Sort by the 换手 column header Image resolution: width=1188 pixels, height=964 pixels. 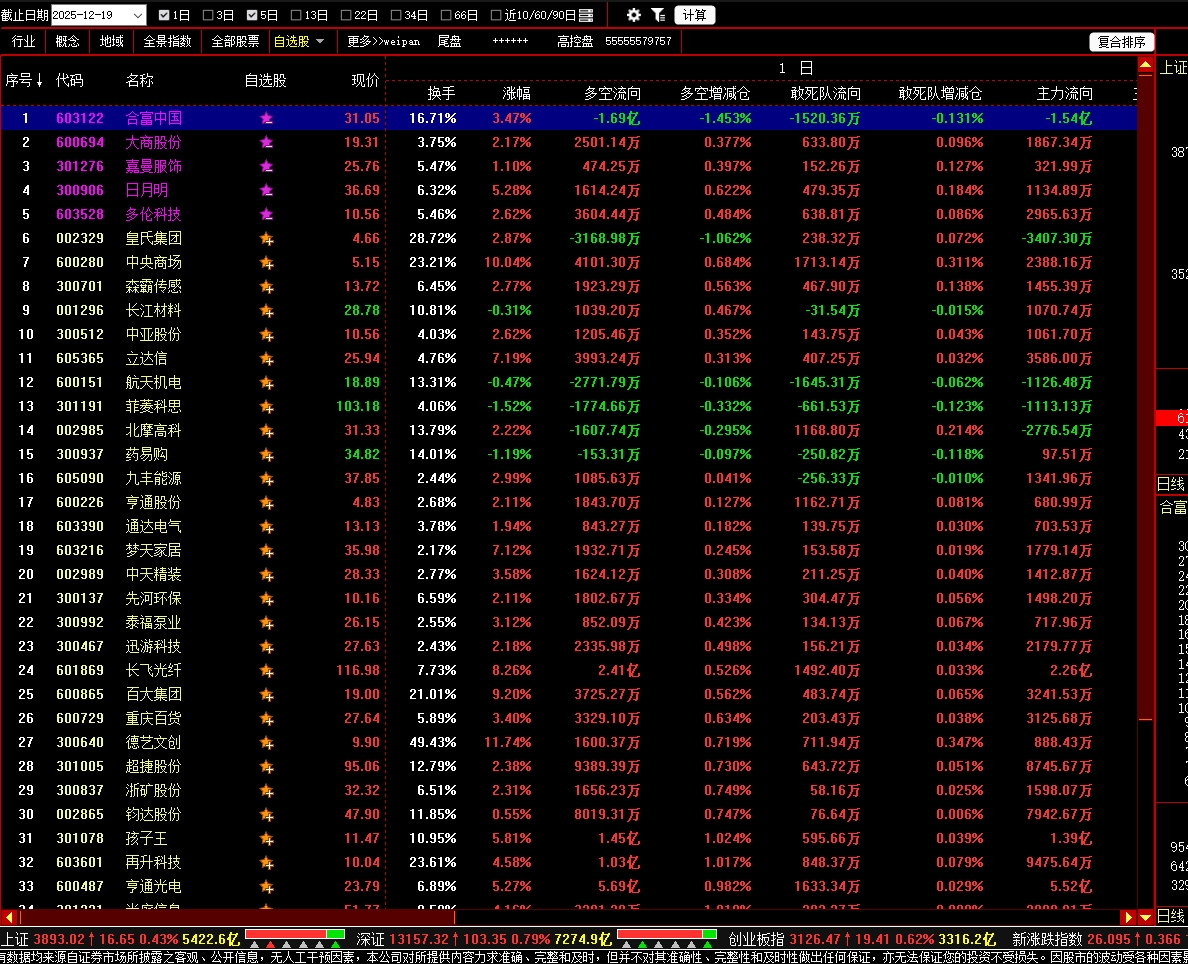[441, 93]
